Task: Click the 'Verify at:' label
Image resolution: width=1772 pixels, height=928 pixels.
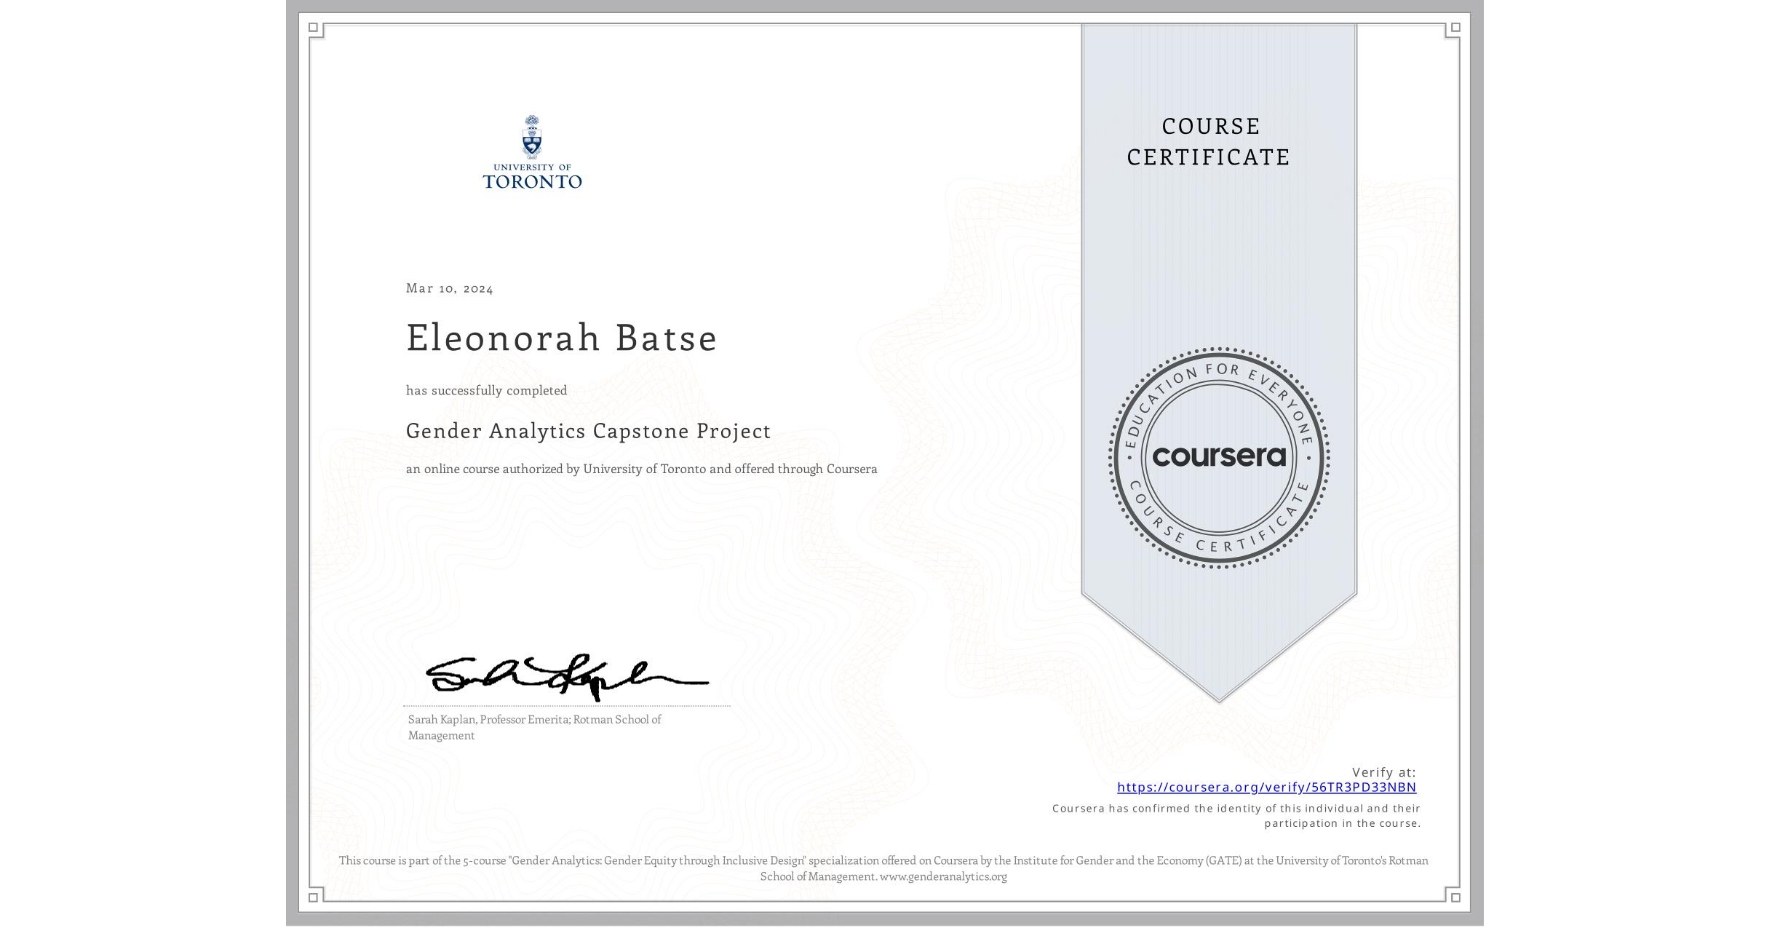Action: click(x=1384, y=772)
